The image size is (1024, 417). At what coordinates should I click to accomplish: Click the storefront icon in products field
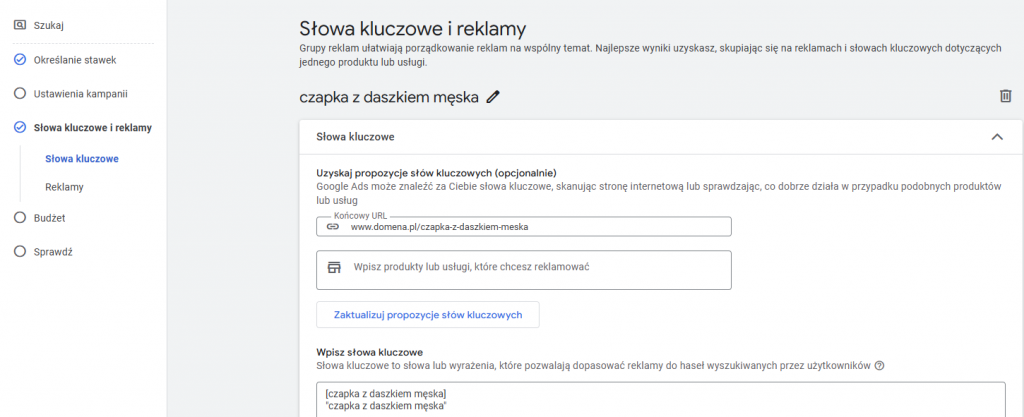point(335,267)
